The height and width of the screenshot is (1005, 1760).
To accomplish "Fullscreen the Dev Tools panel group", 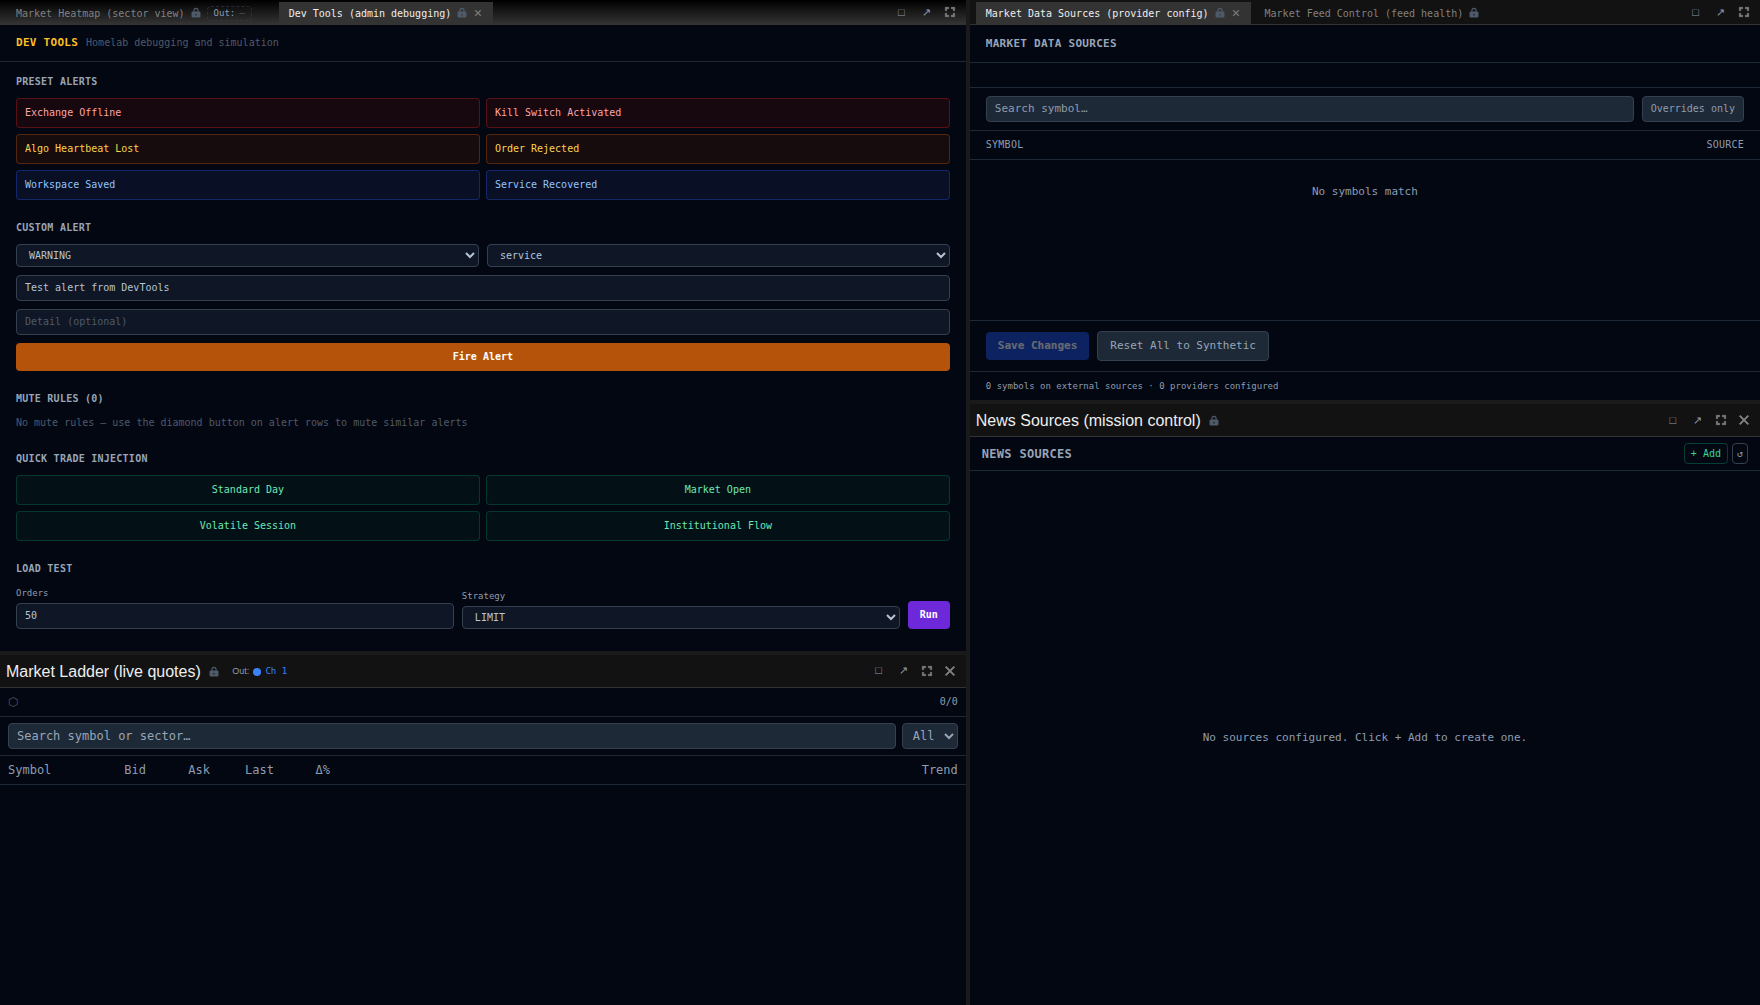I will tap(950, 13).
